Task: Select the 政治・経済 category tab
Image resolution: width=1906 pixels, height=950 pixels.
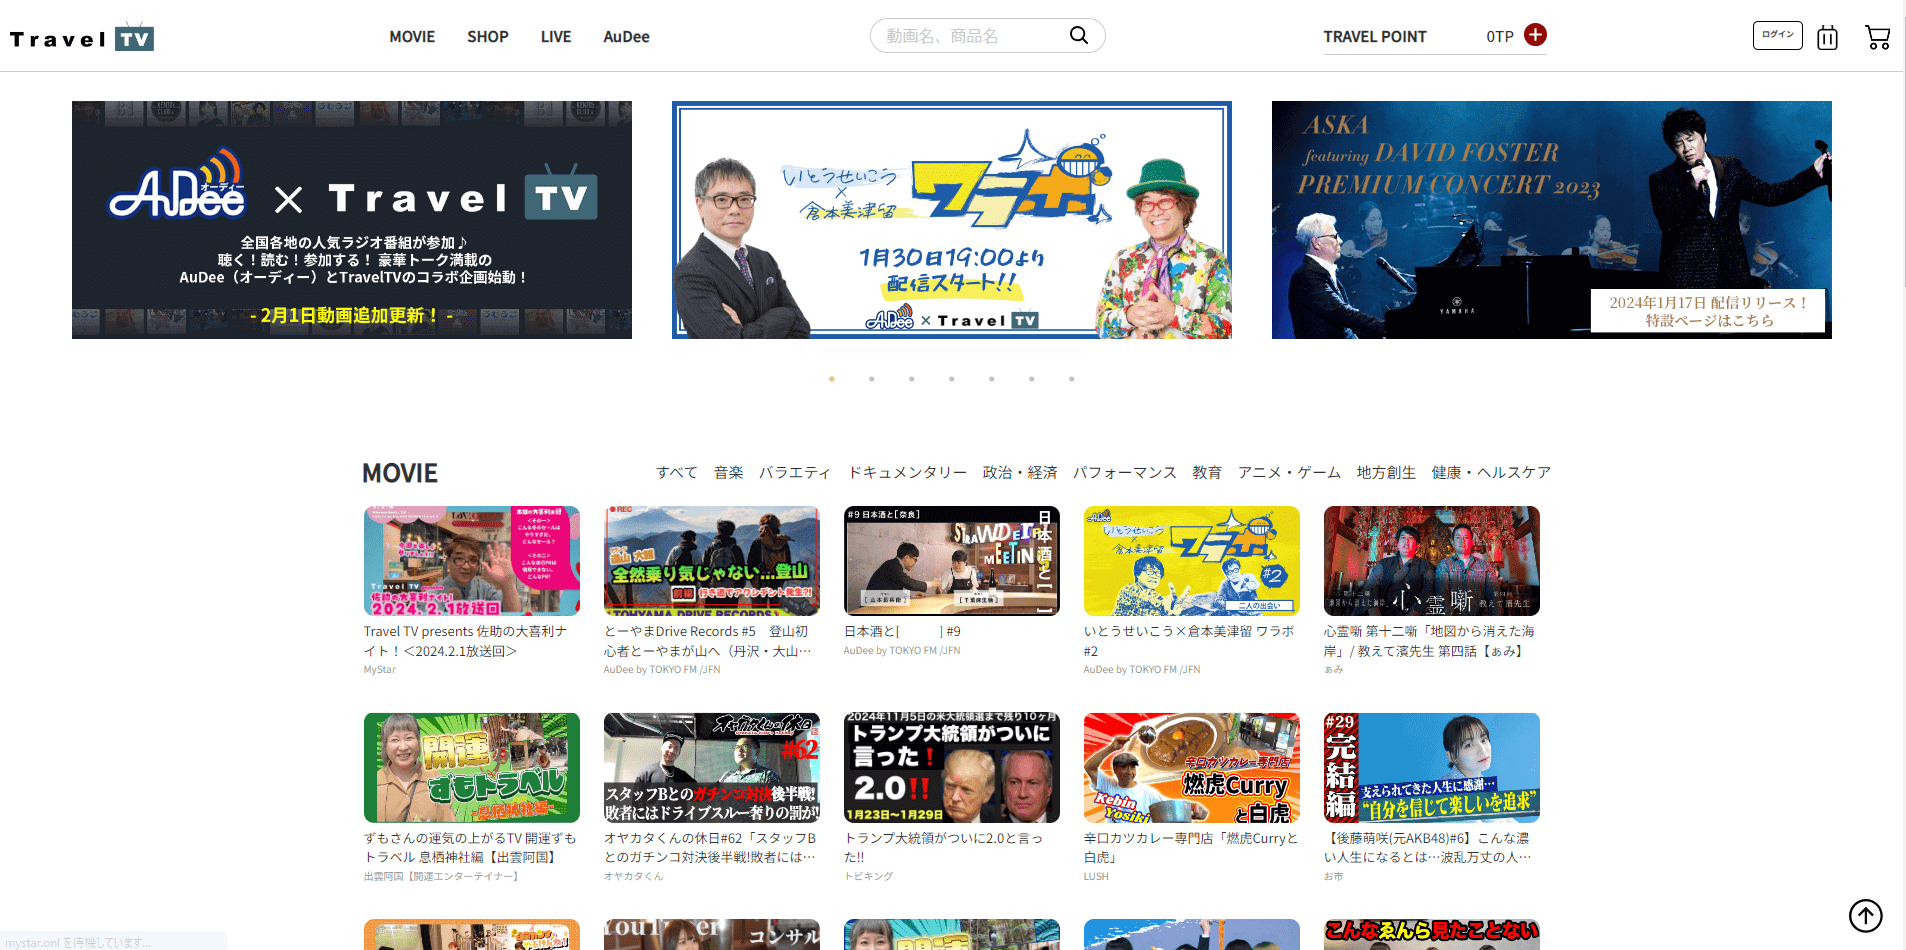Action: click(1020, 472)
